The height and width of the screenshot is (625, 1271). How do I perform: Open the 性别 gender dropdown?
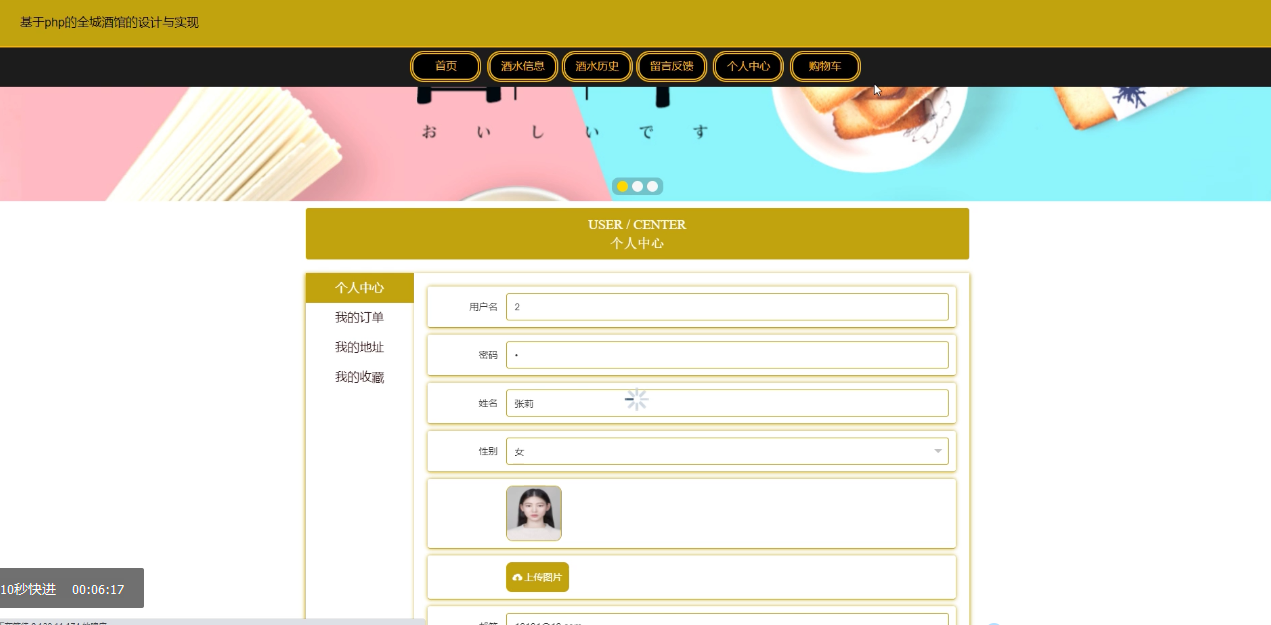click(x=727, y=451)
